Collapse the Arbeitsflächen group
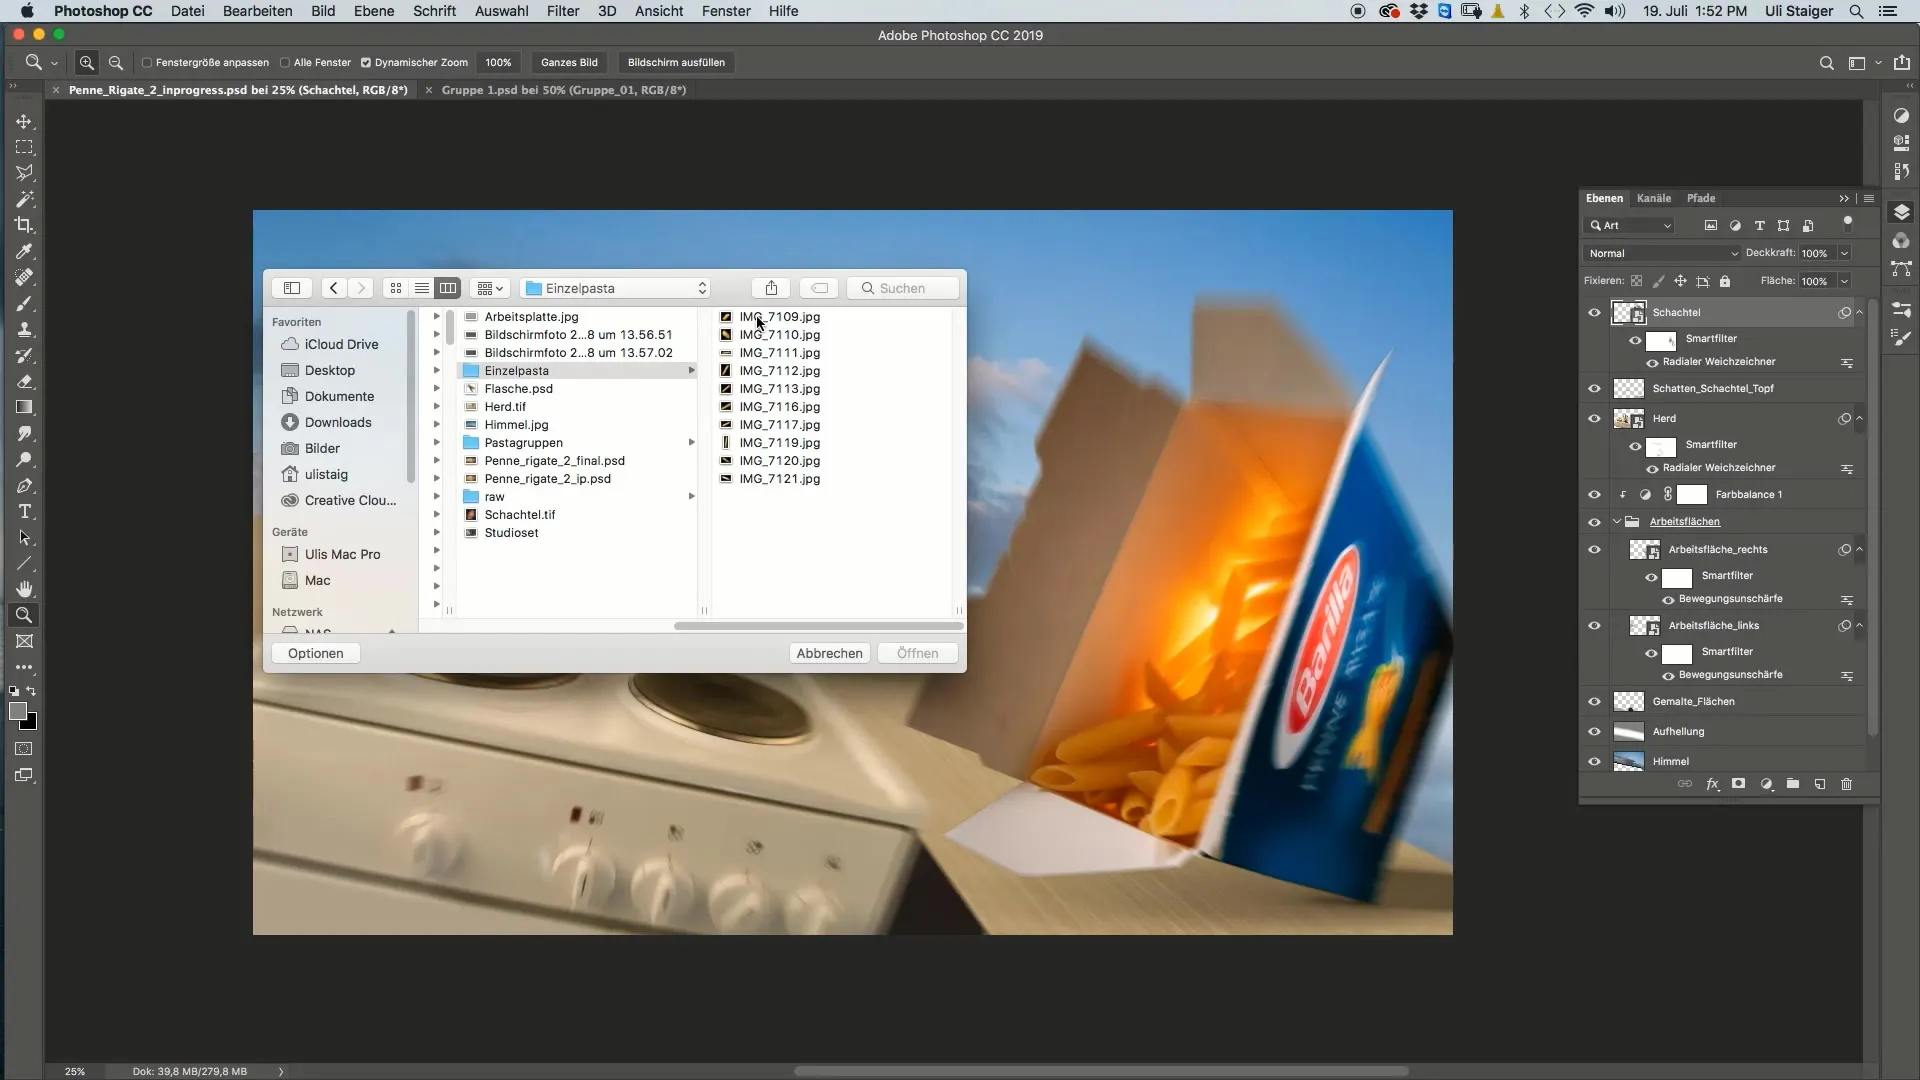Image resolution: width=1920 pixels, height=1080 pixels. coord(1617,521)
